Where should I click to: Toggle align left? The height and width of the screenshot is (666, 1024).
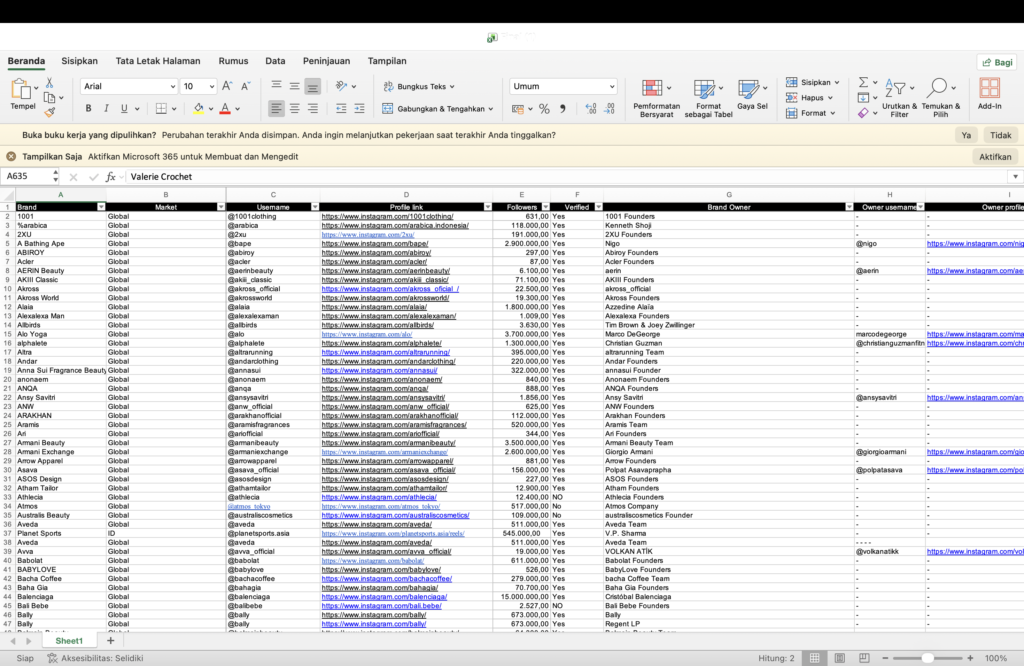(276, 108)
